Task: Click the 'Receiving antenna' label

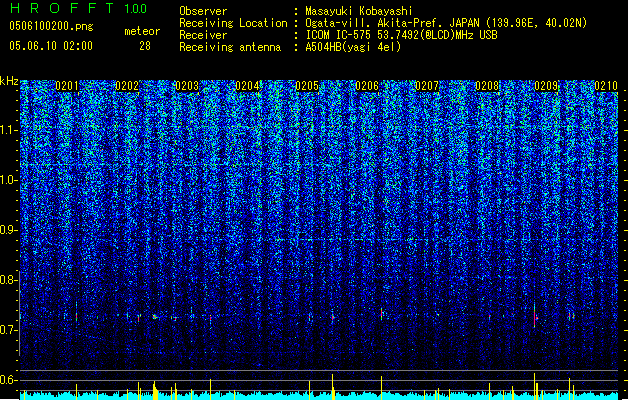Action: 230,47
